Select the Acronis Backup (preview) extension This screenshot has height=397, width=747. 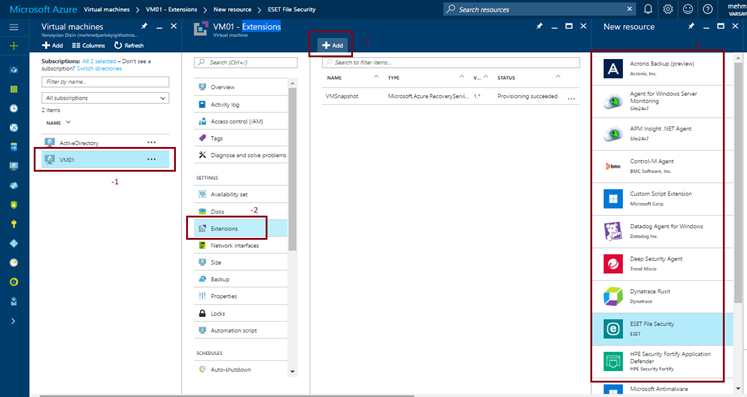tap(662, 69)
